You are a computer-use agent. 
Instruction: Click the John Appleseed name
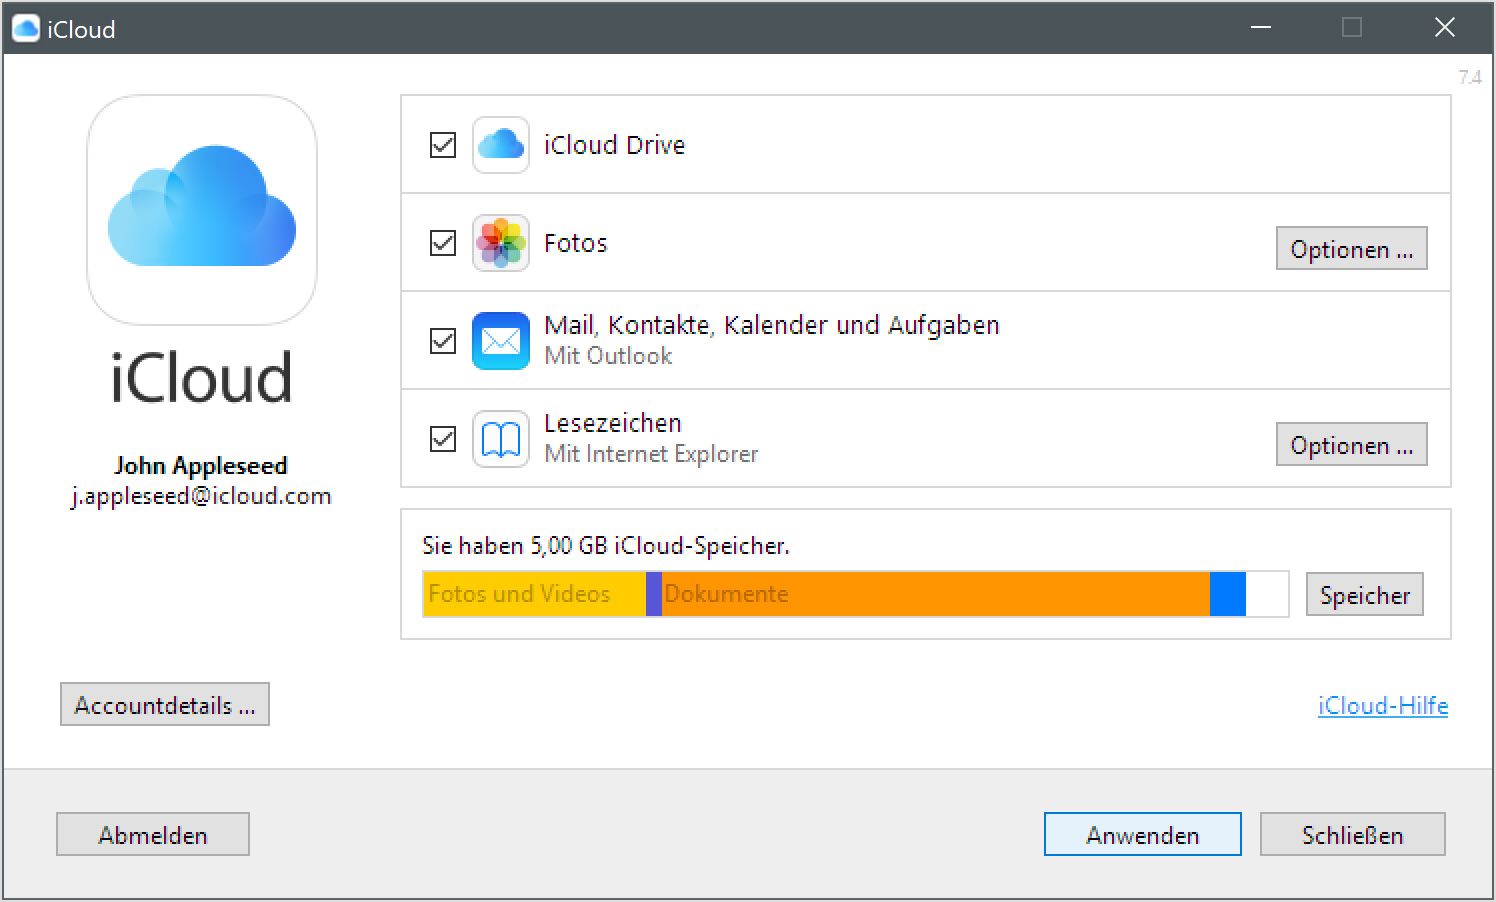(200, 466)
